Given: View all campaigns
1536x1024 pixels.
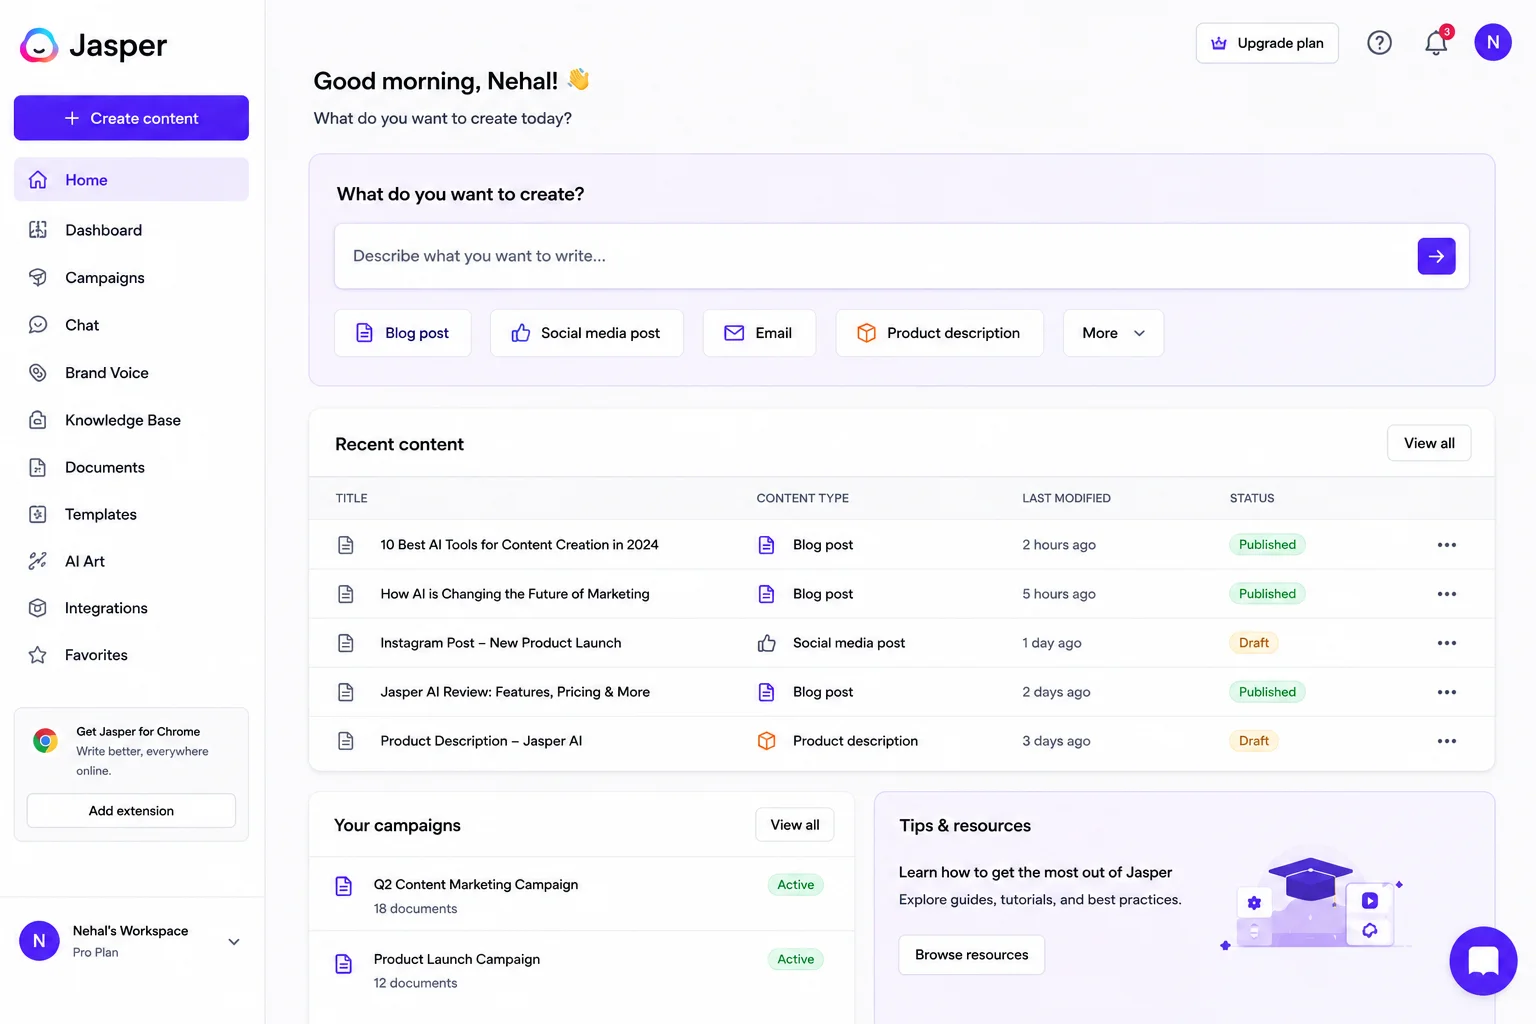Looking at the screenshot, I should [x=795, y=825].
